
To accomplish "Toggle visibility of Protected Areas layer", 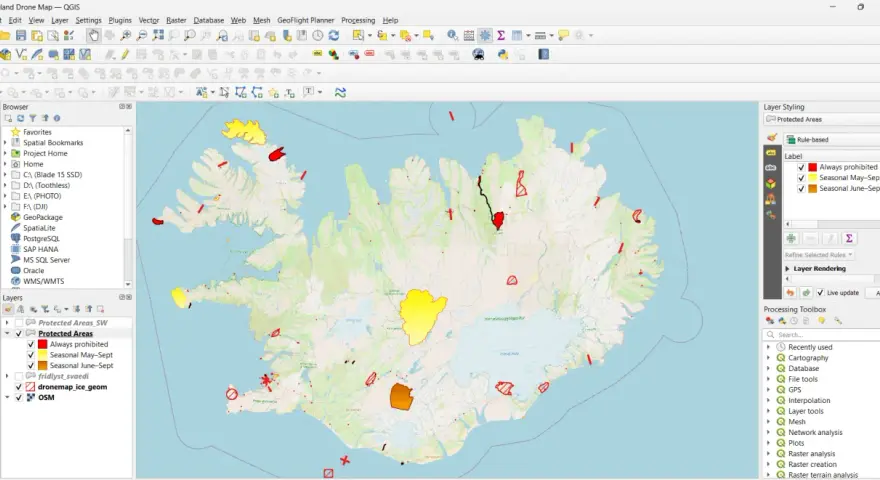I will click(x=19, y=333).
